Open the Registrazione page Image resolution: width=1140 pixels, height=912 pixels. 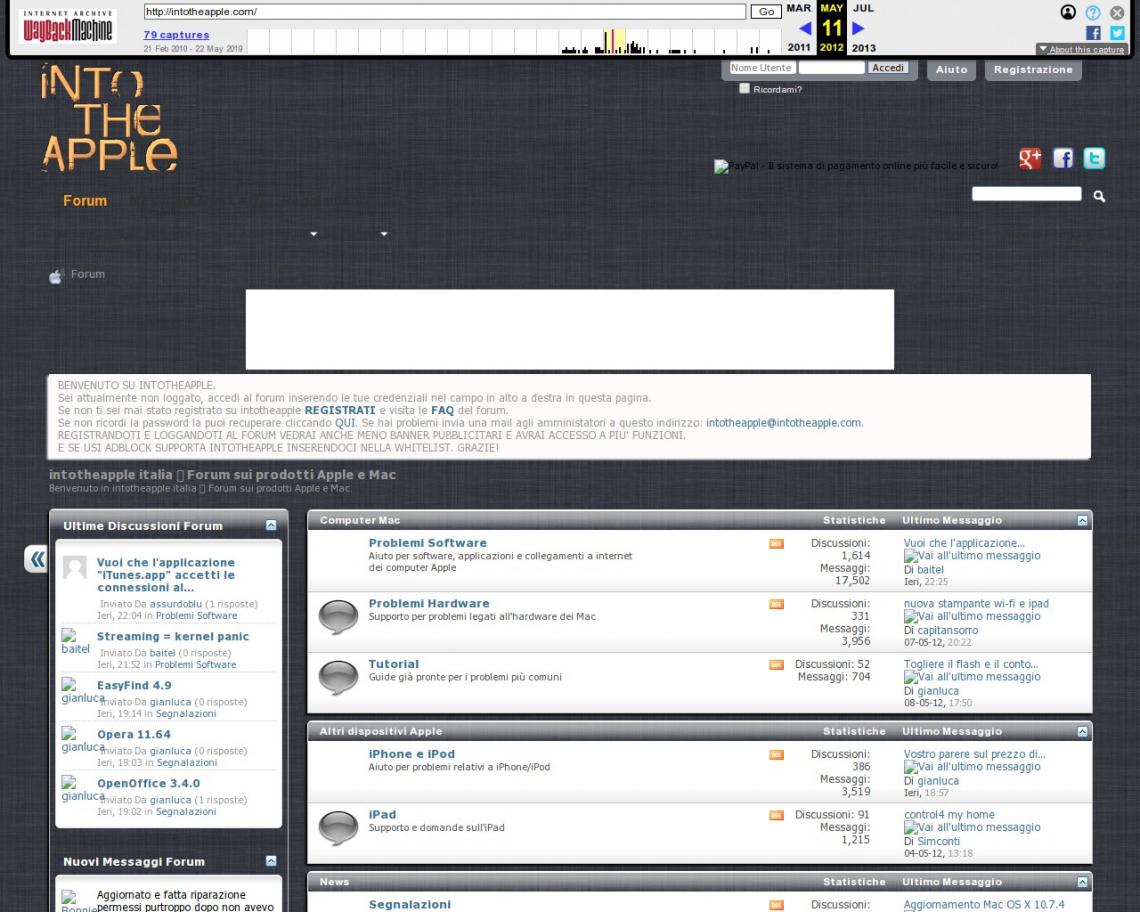coord(1033,70)
